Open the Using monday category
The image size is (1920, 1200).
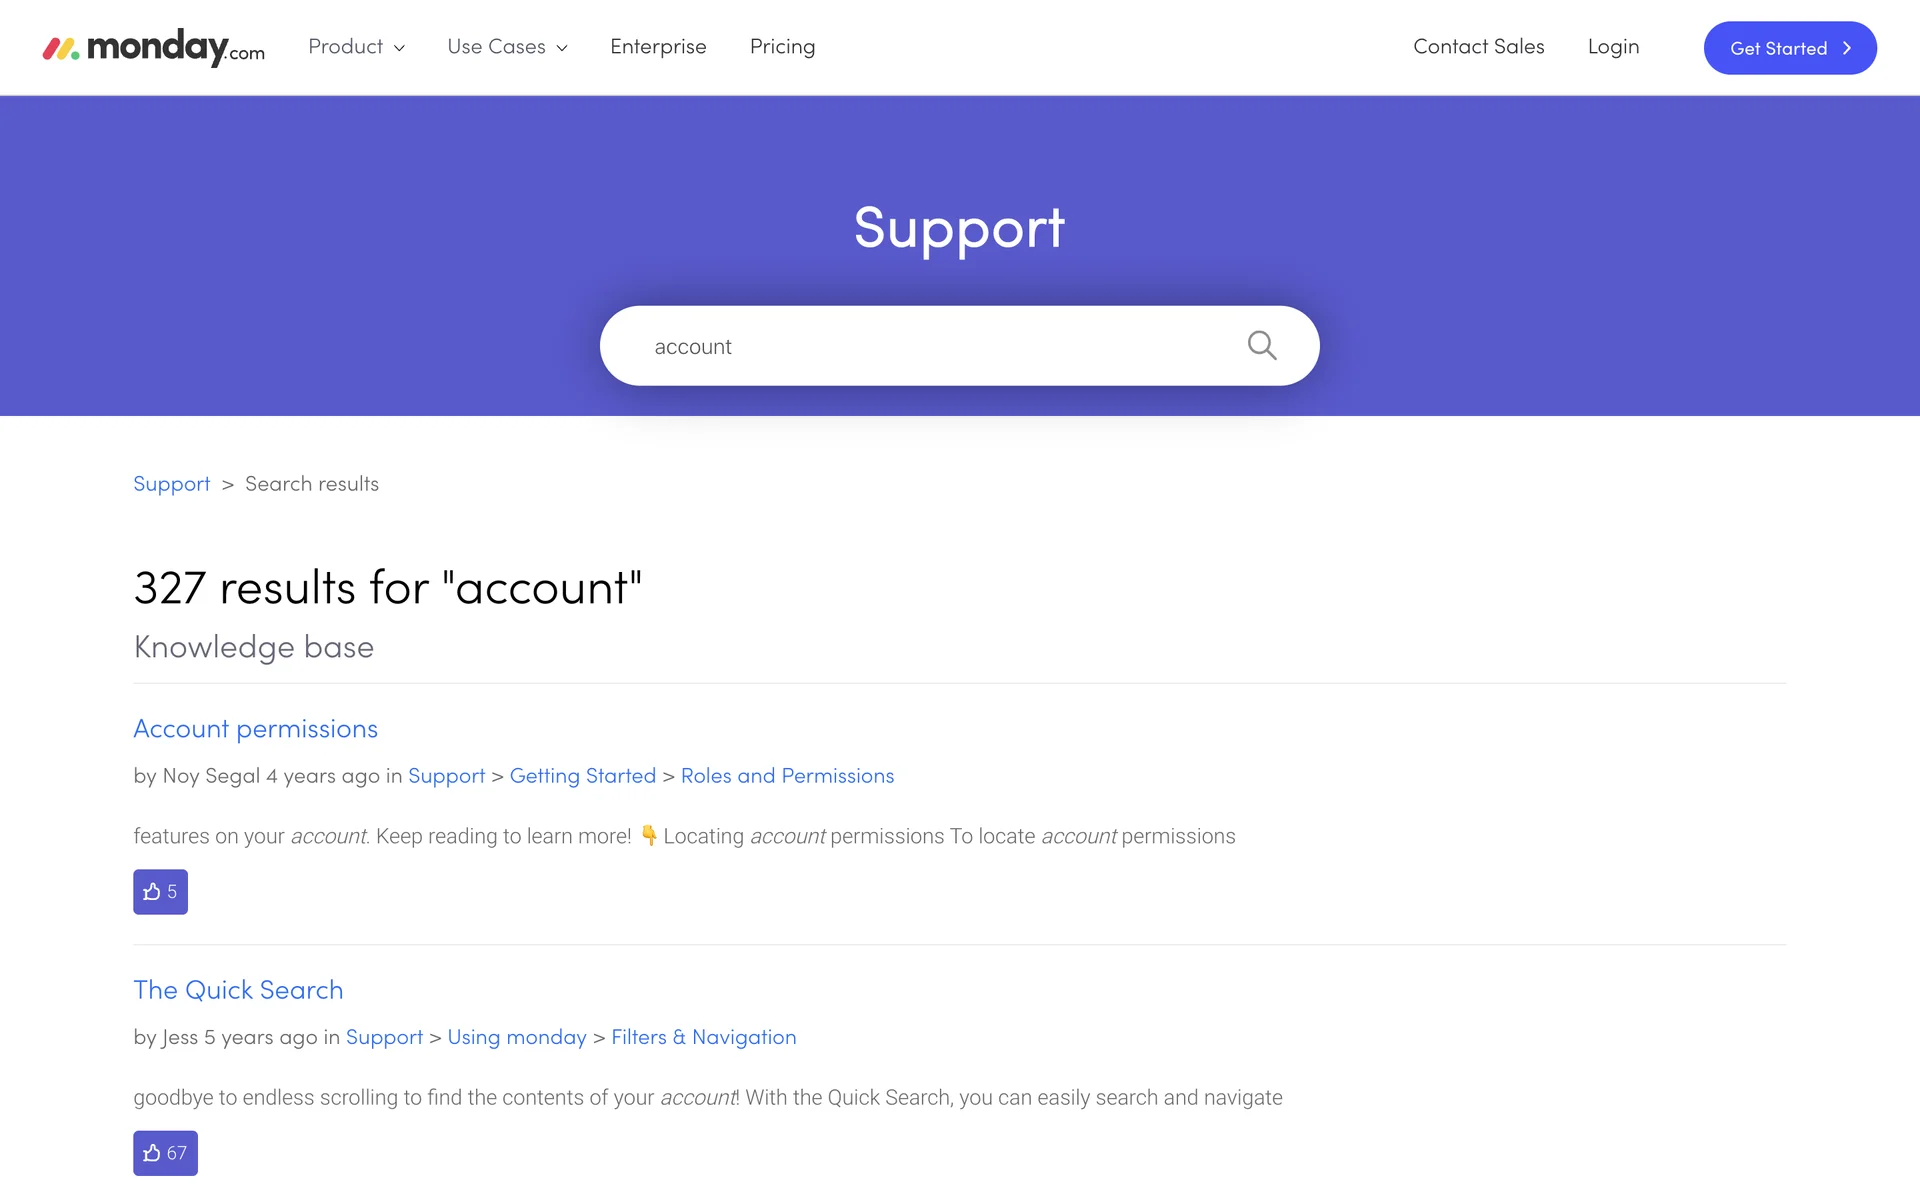point(517,1037)
